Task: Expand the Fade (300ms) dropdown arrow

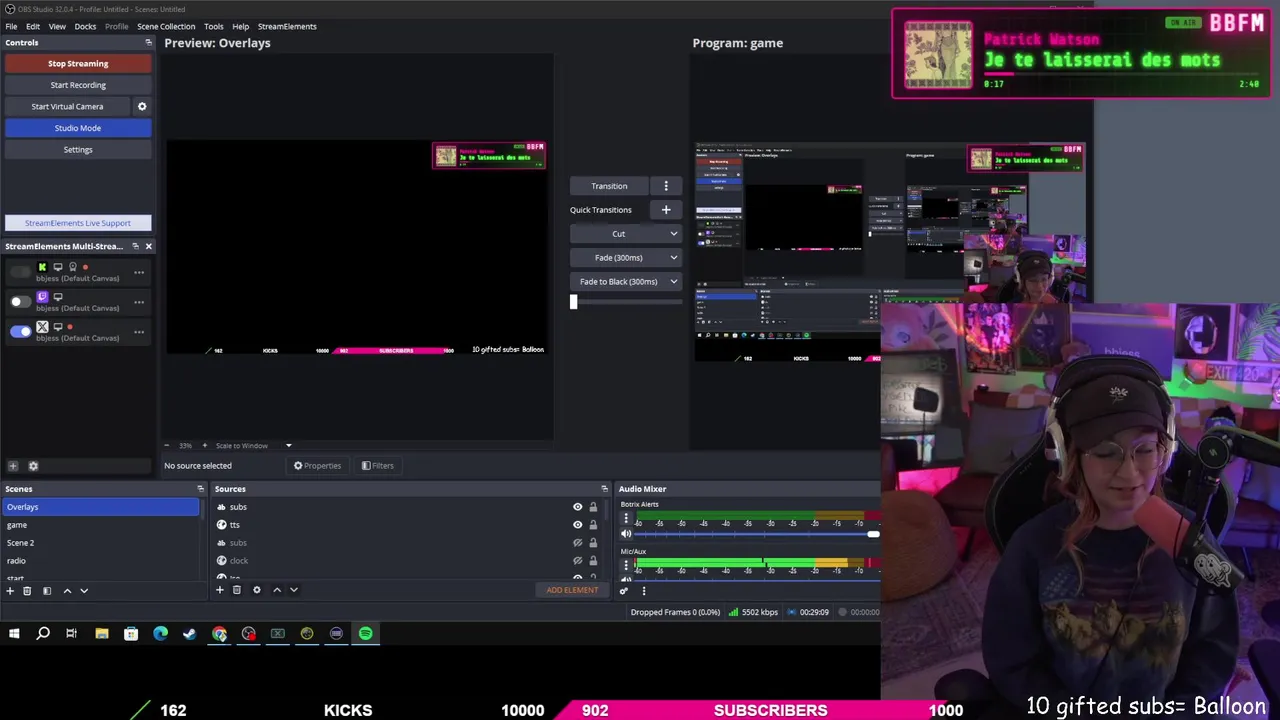Action: [673, 258]
